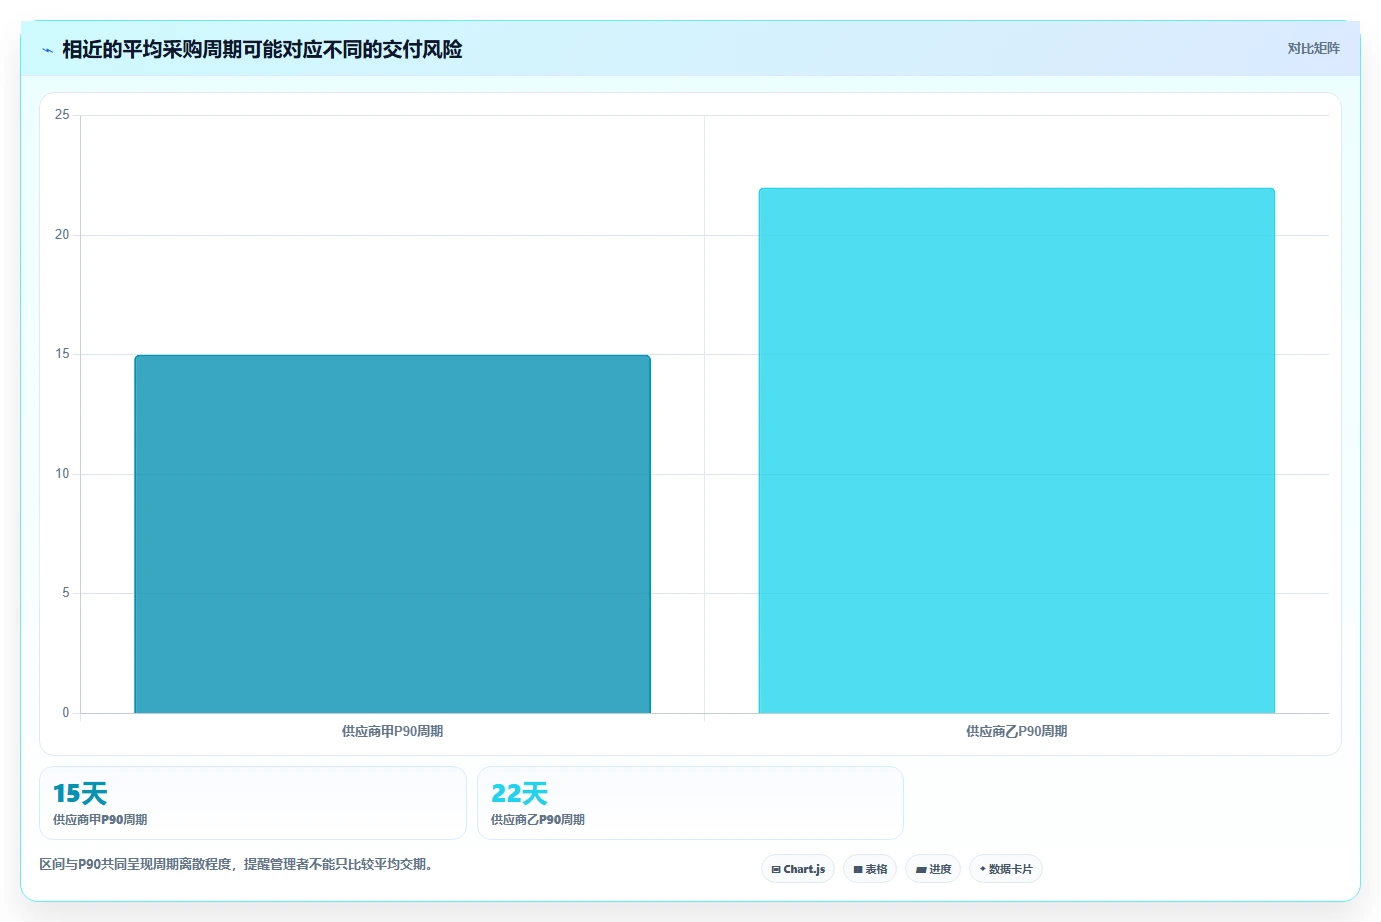The height and width of the screenshot is (922, 1381).
Task: Click the y-axis value 5
Action: coord(66,593)
